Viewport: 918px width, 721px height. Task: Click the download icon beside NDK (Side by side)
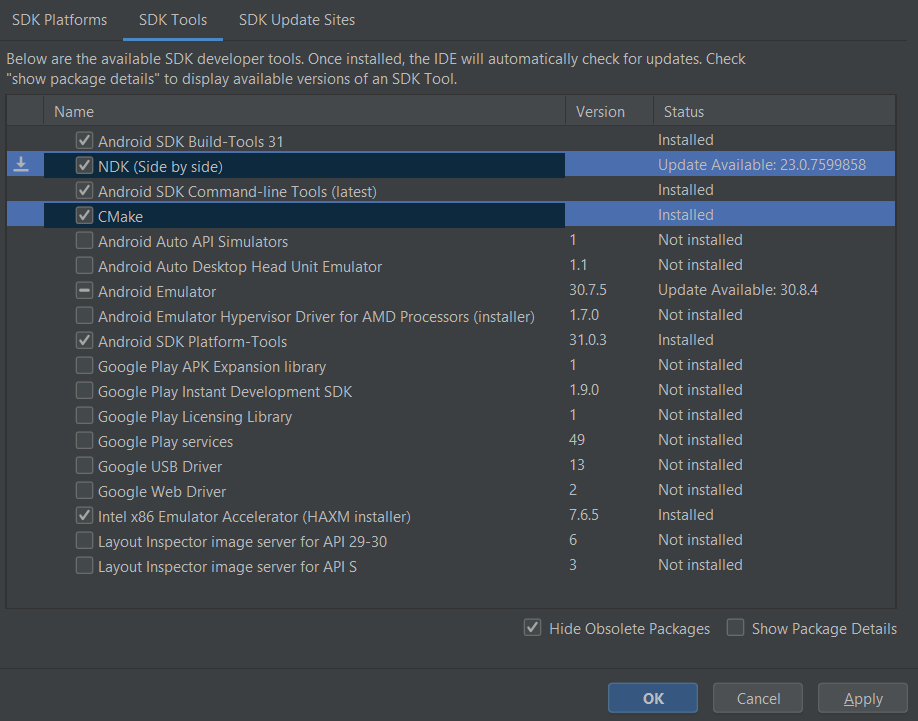coord(24,164)
